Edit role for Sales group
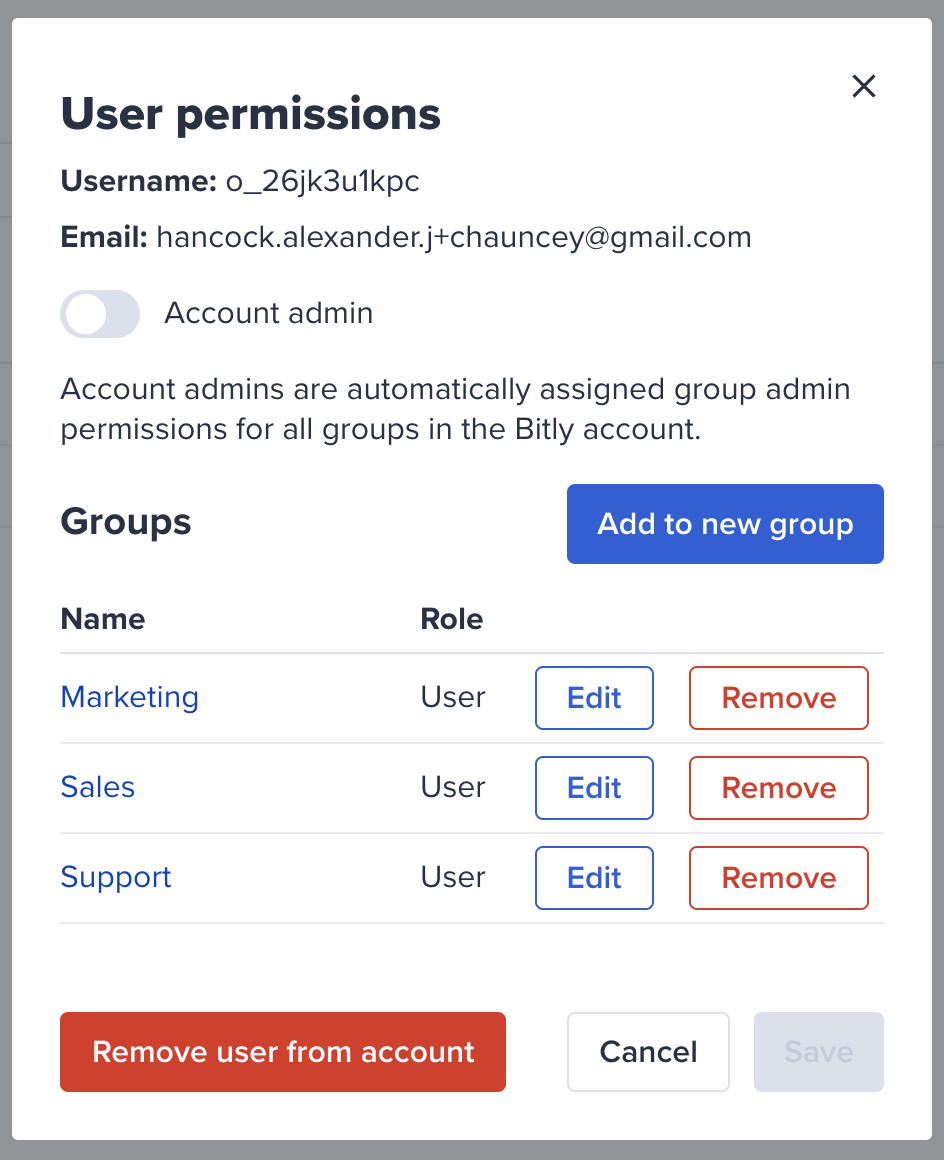The height and width of the screenshot is (1160, 944). (594, 788)
